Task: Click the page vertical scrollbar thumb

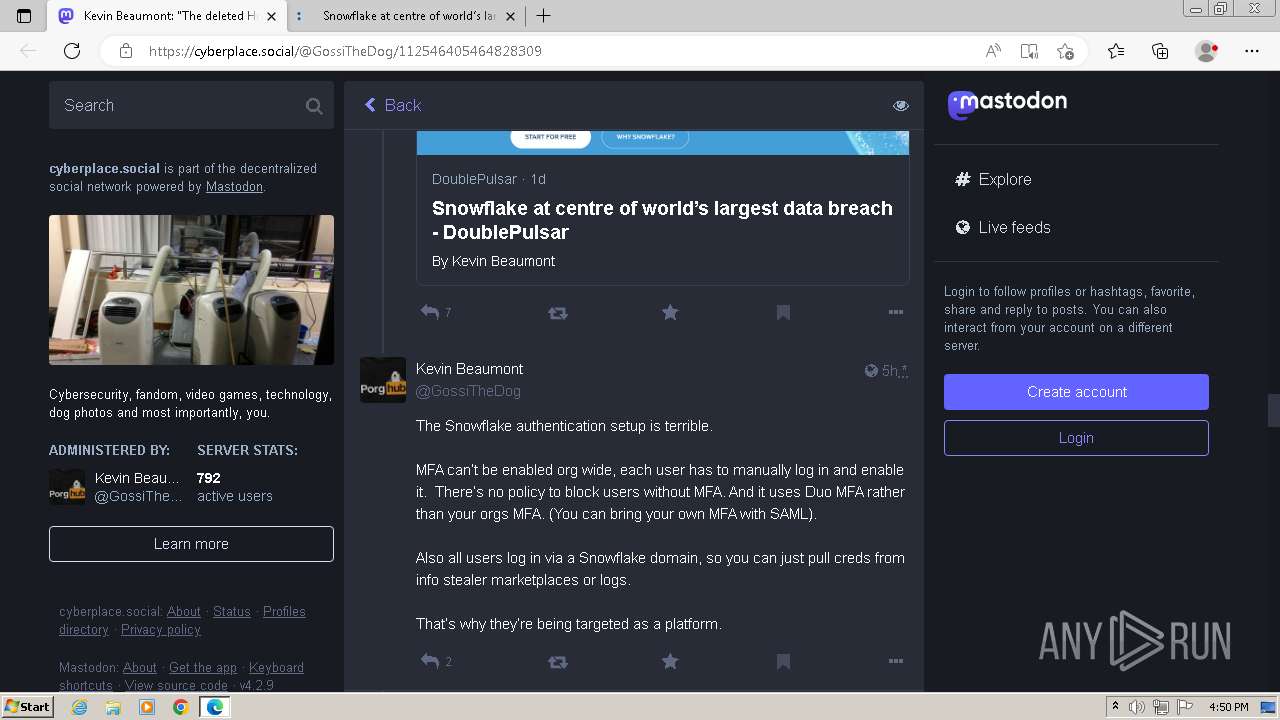Action: tap(1273, 410)
